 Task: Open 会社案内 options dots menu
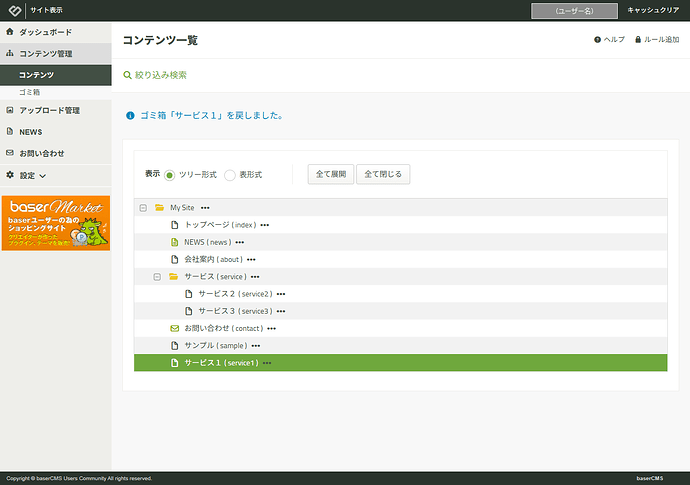point(251,260)
